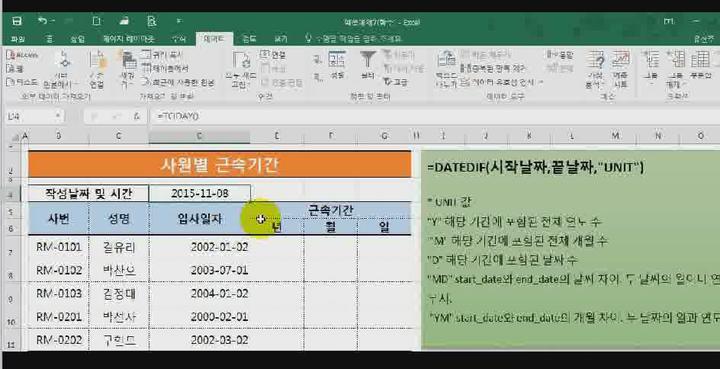Click 쿼리 표시 (Show Queries)
The width and height of the screenshot is (720, 369).
163,55
